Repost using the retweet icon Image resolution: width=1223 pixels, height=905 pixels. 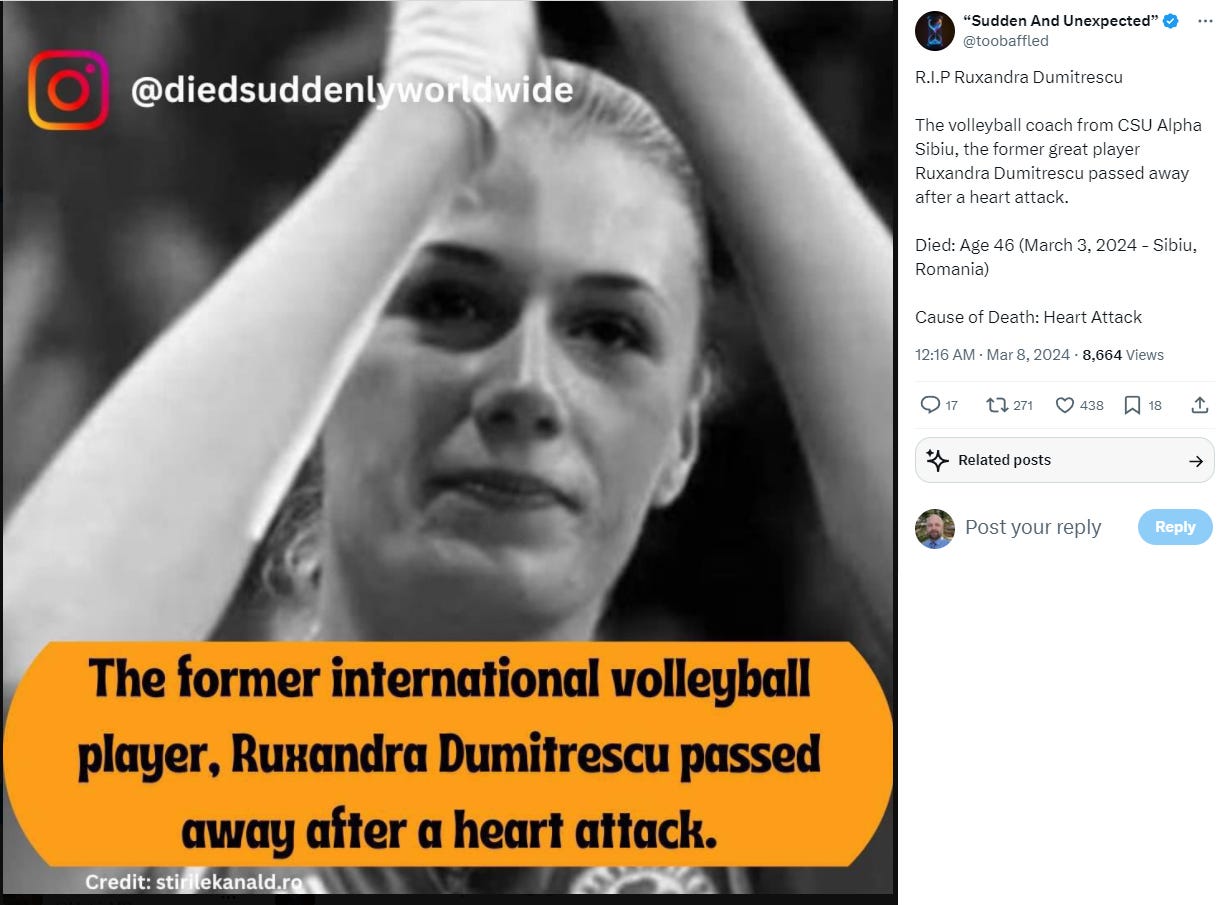[x=997, y=405]
